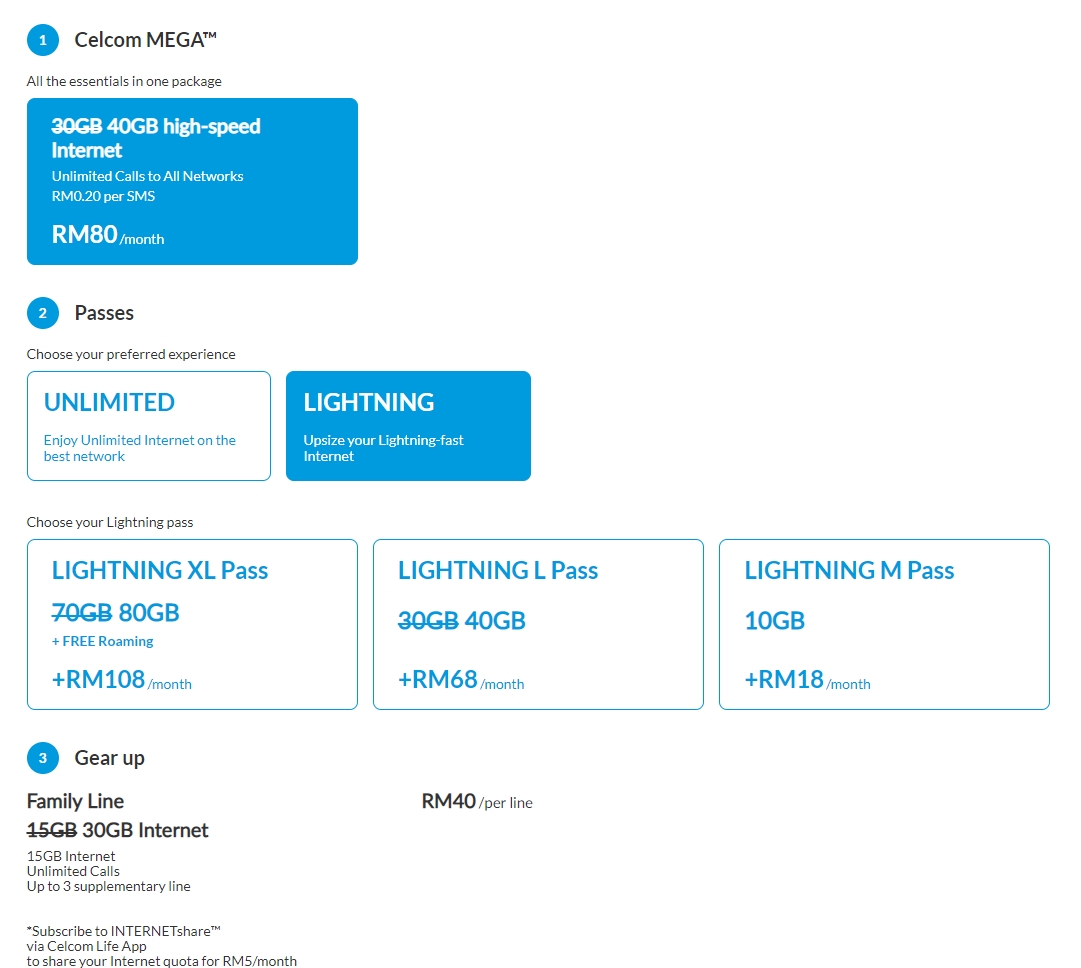Image resolution: width=1081 pixels, height=968 pixels.
Task: Click the Celcom MEGA heading
Action: point(146,41)
